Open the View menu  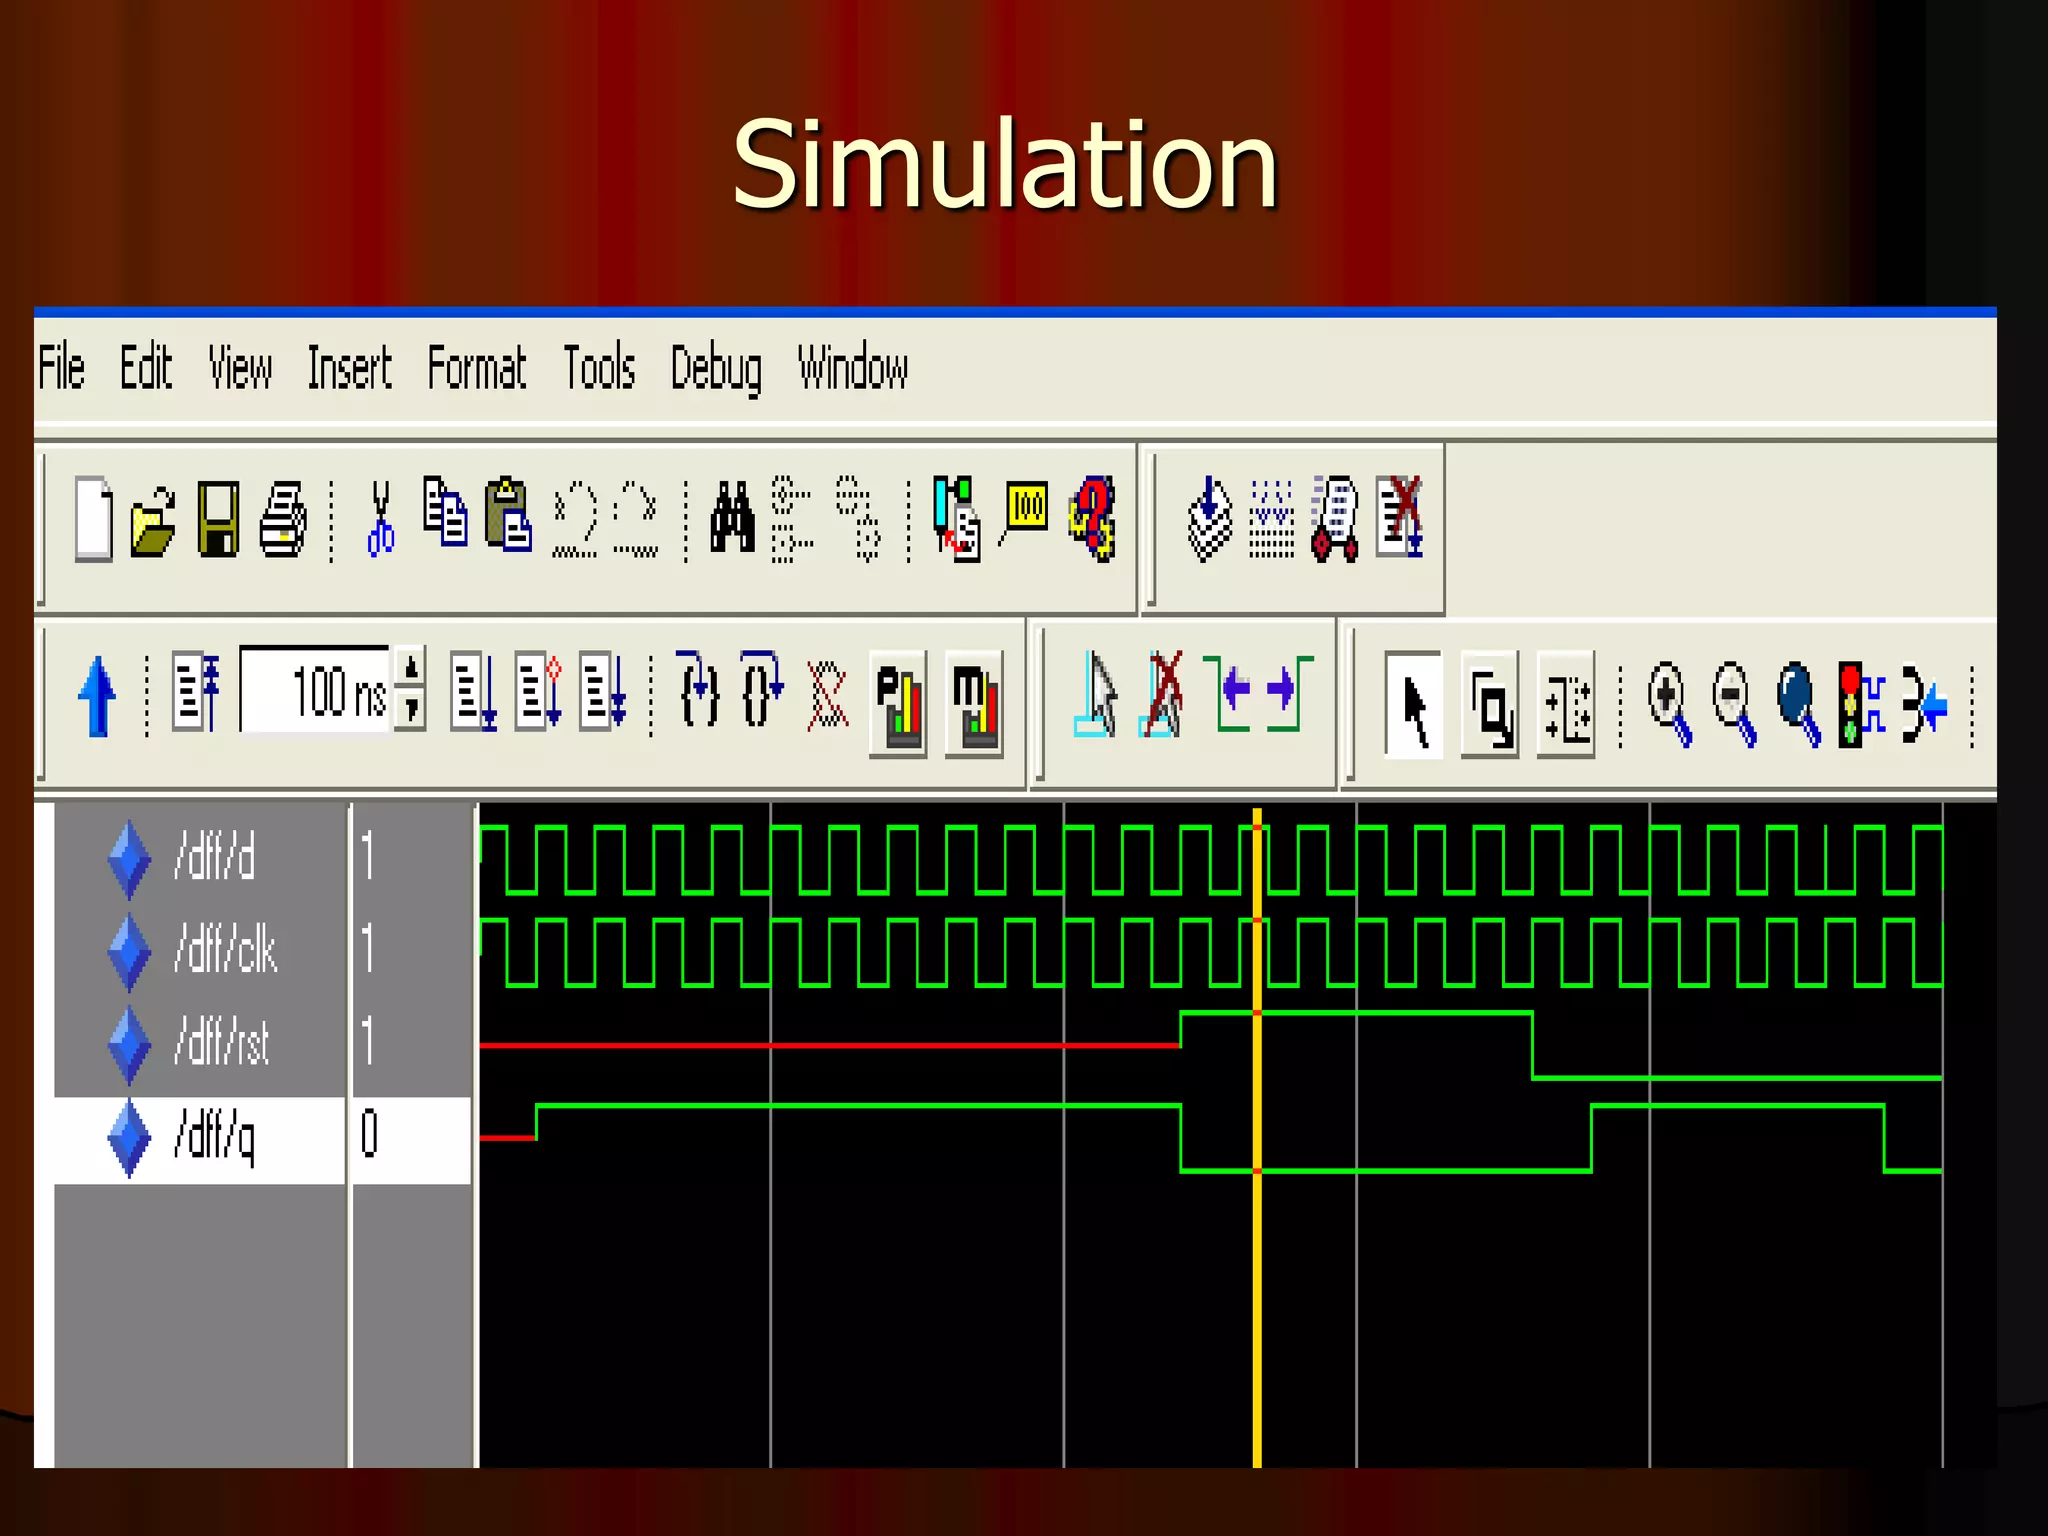coord(240,367)
